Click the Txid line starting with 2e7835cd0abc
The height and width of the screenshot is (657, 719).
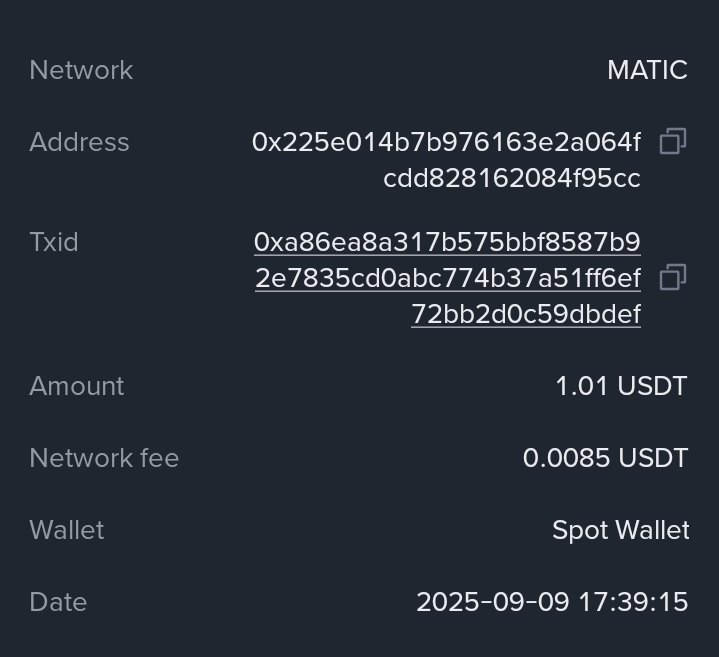point(447,278)
